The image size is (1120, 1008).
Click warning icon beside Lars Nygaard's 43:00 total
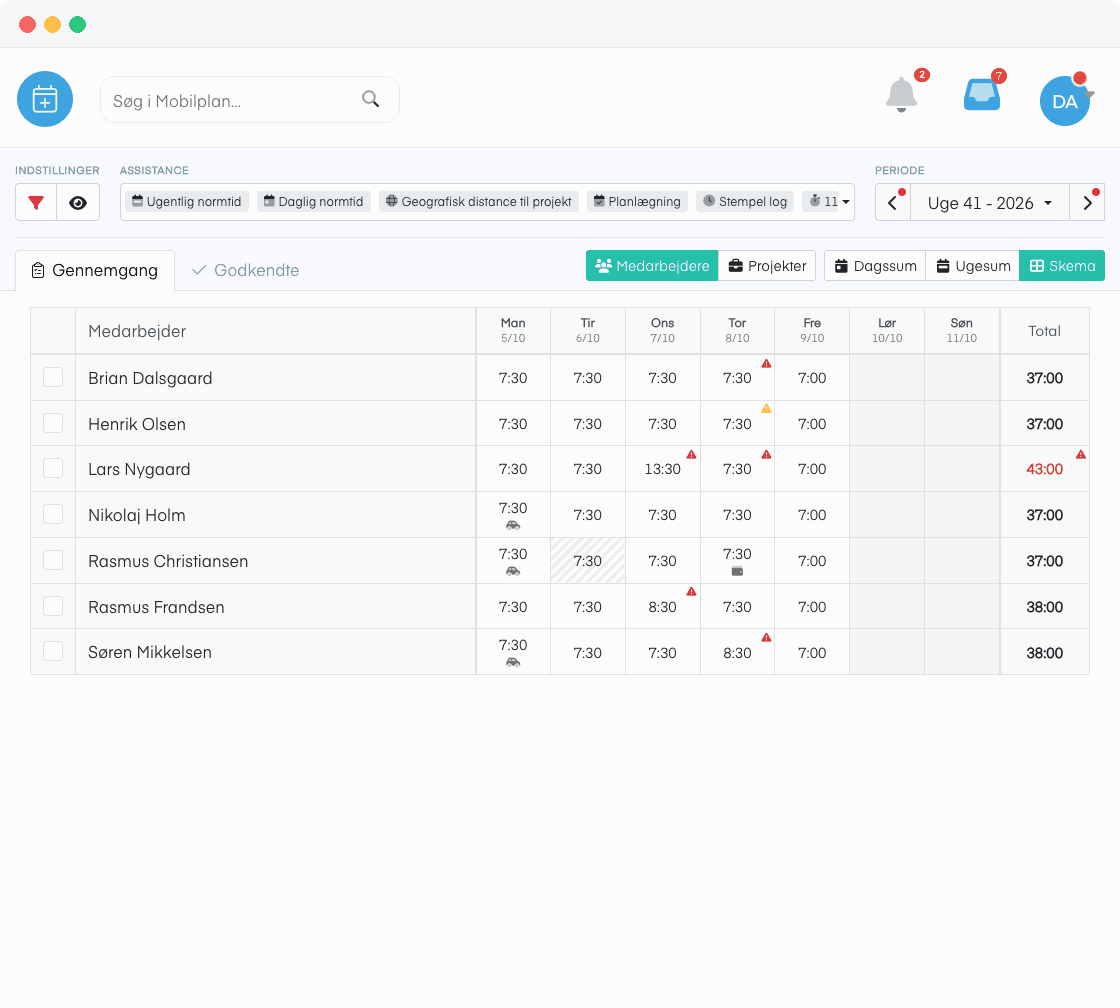point(1081,454)
